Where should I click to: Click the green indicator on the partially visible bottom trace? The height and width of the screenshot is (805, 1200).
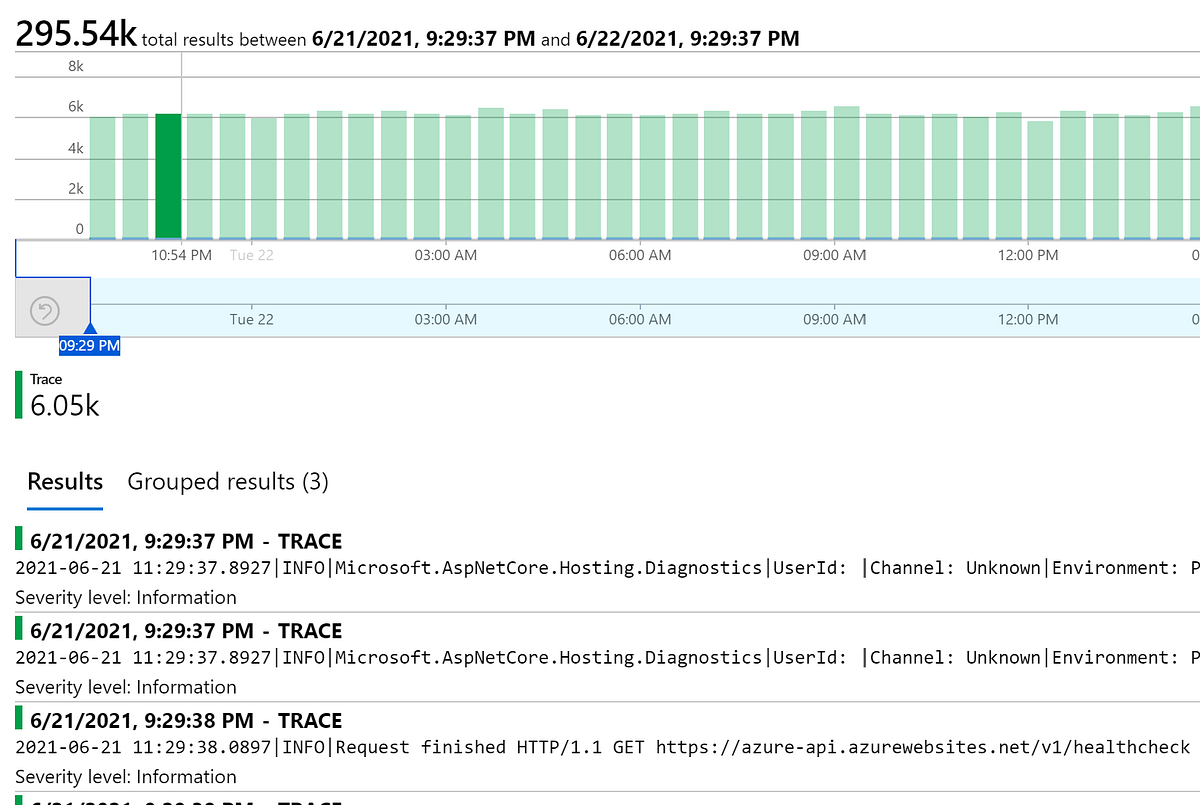[17, 799]
